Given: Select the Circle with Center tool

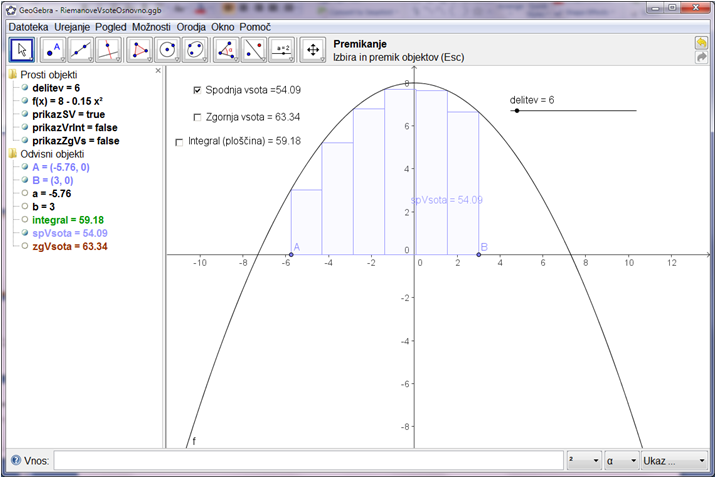Looking at the screenshot, I should (167, 50).
